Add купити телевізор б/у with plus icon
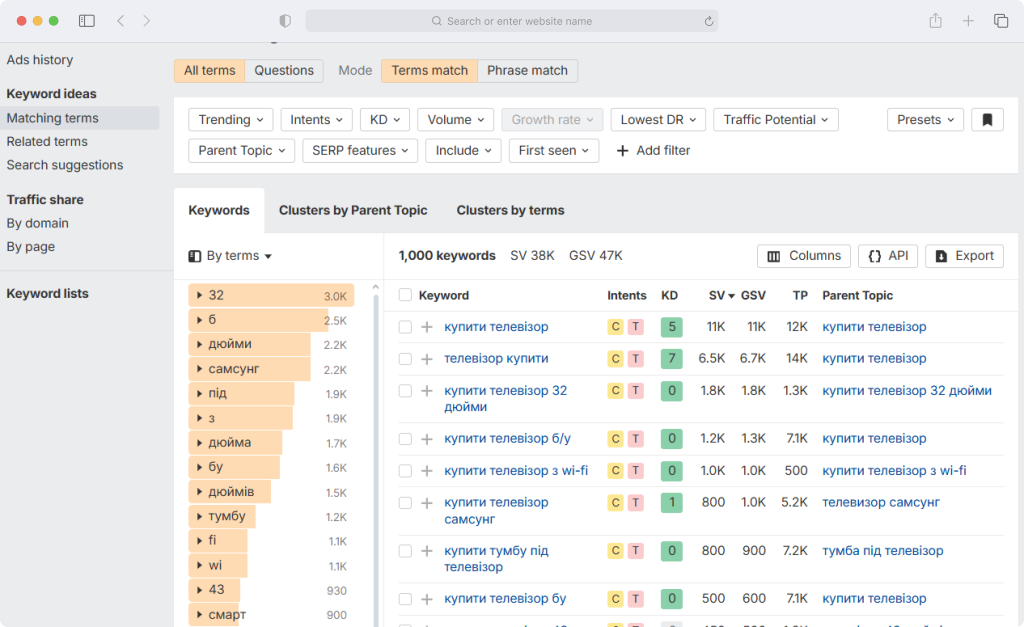The width and height of the screenshot is (1024, 627). point(427,439)
